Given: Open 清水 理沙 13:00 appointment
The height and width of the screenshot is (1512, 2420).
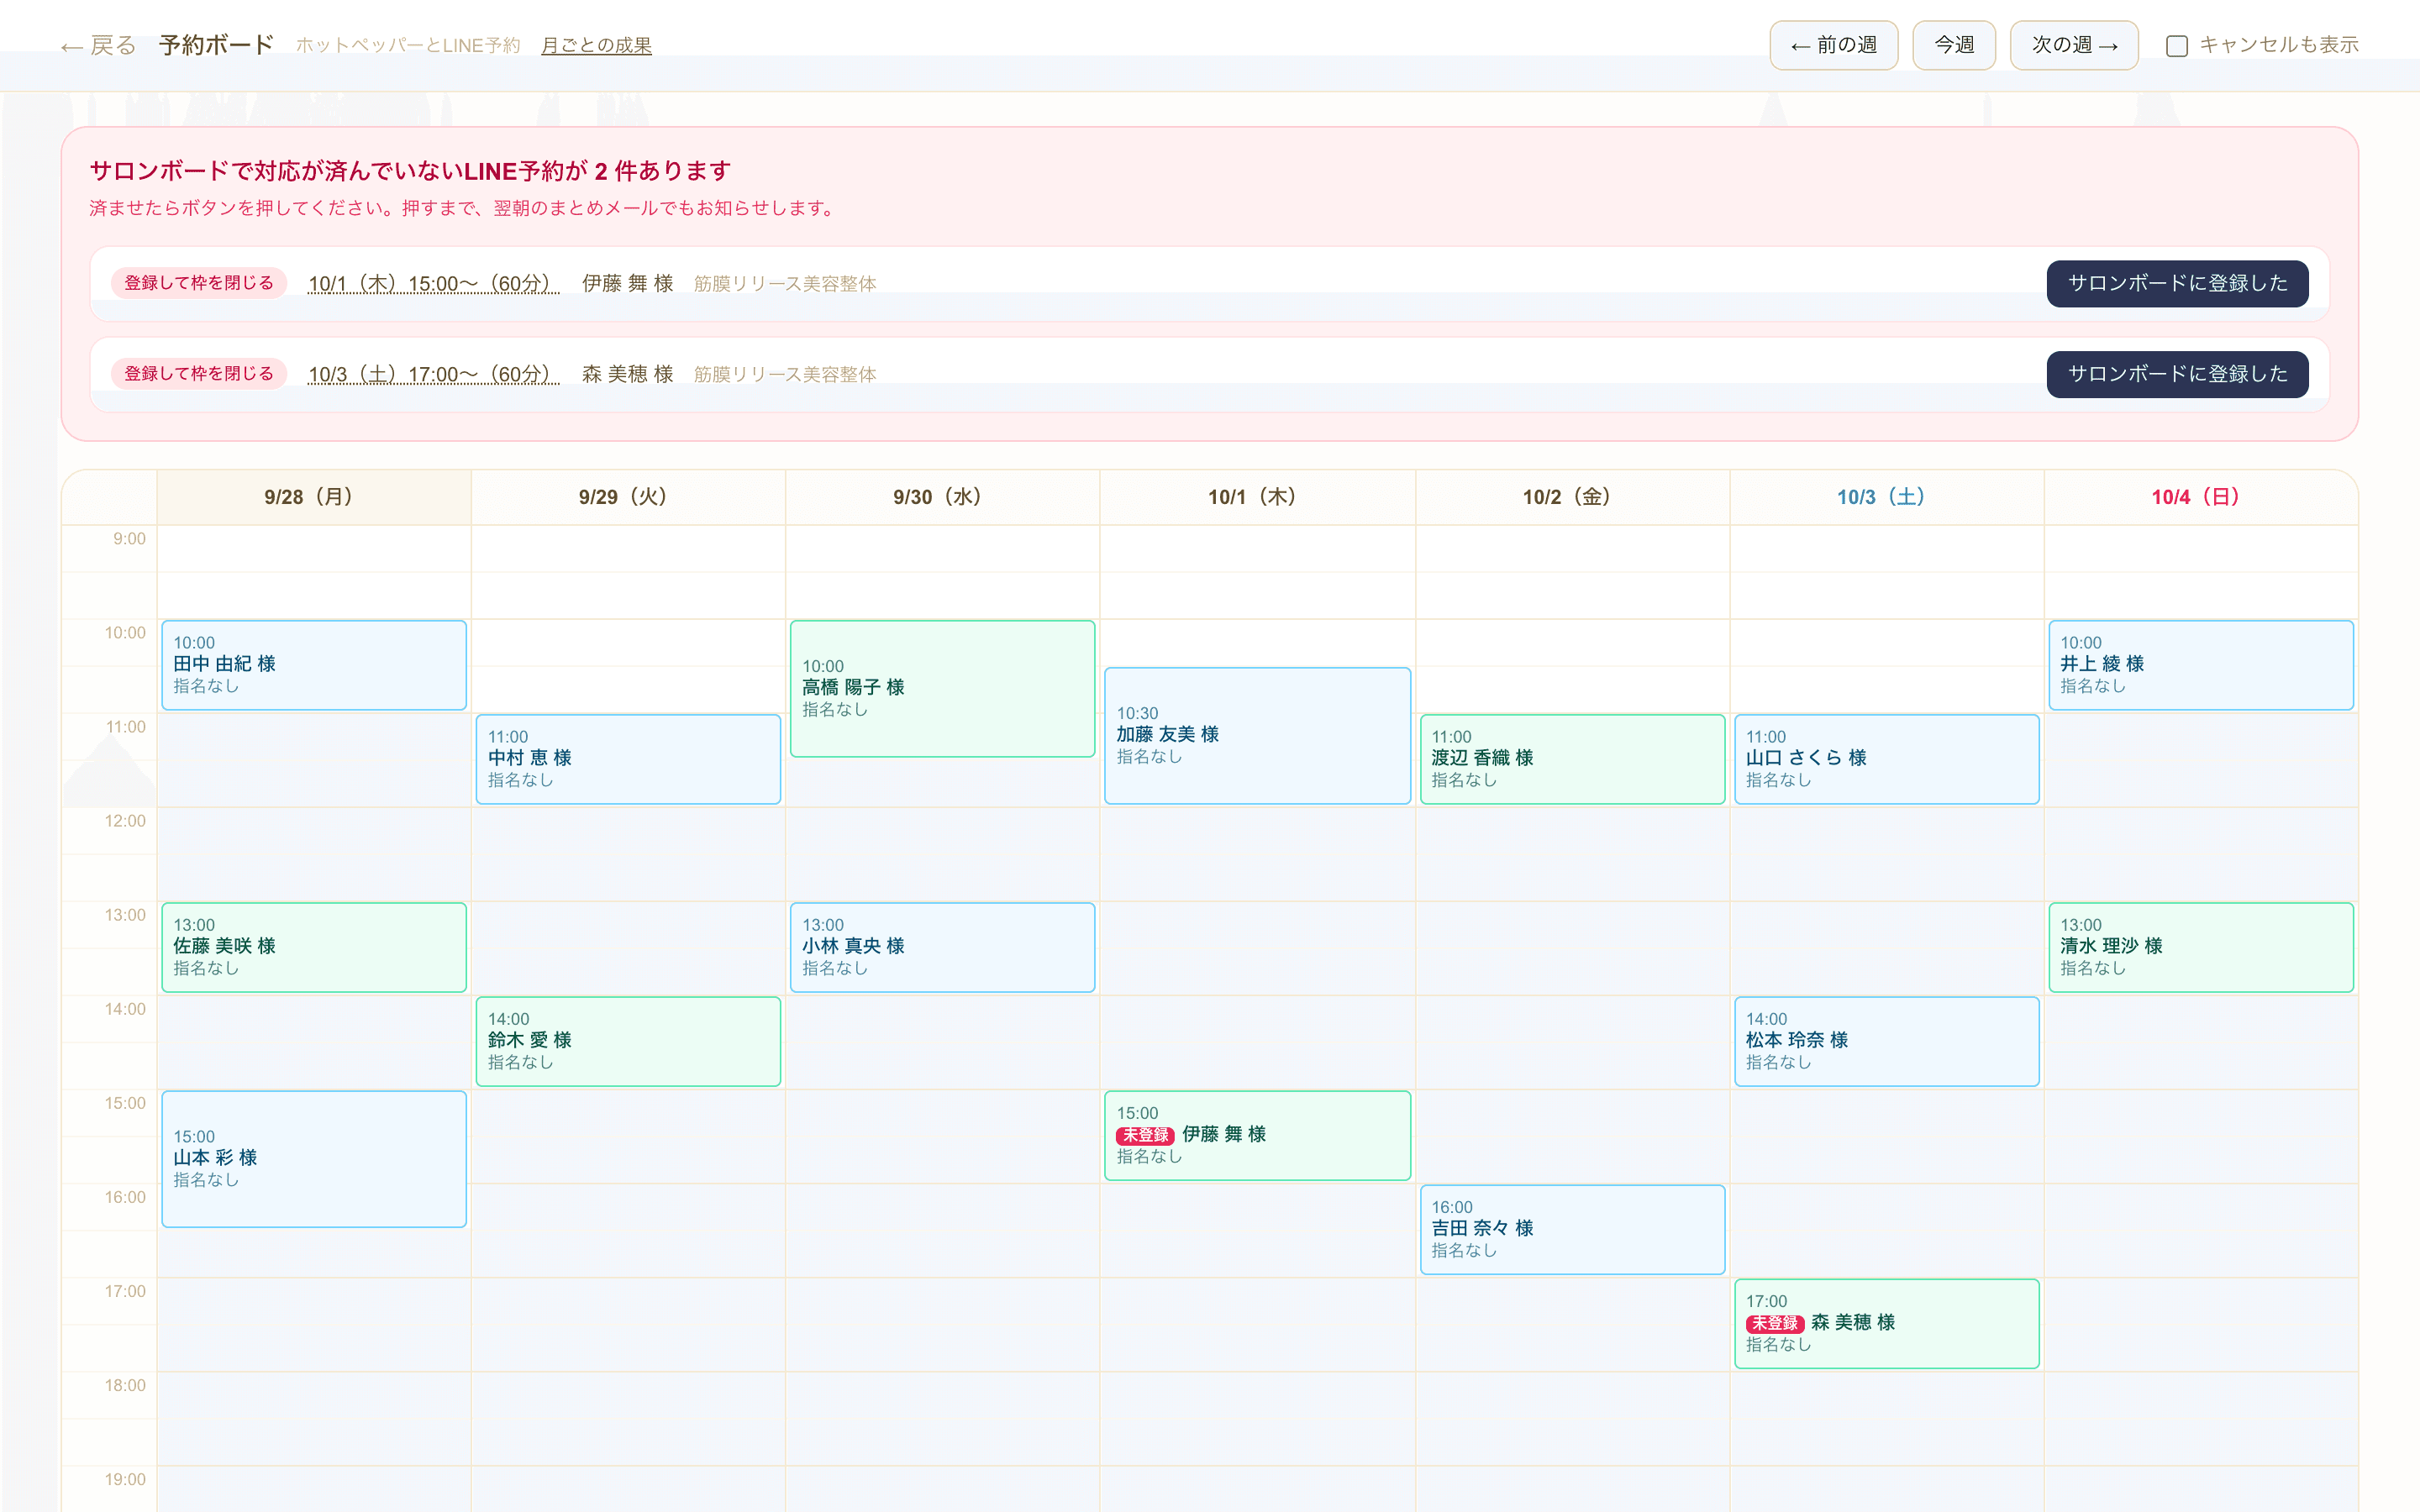Looking at the screenshot, I should pos(2200,947).
